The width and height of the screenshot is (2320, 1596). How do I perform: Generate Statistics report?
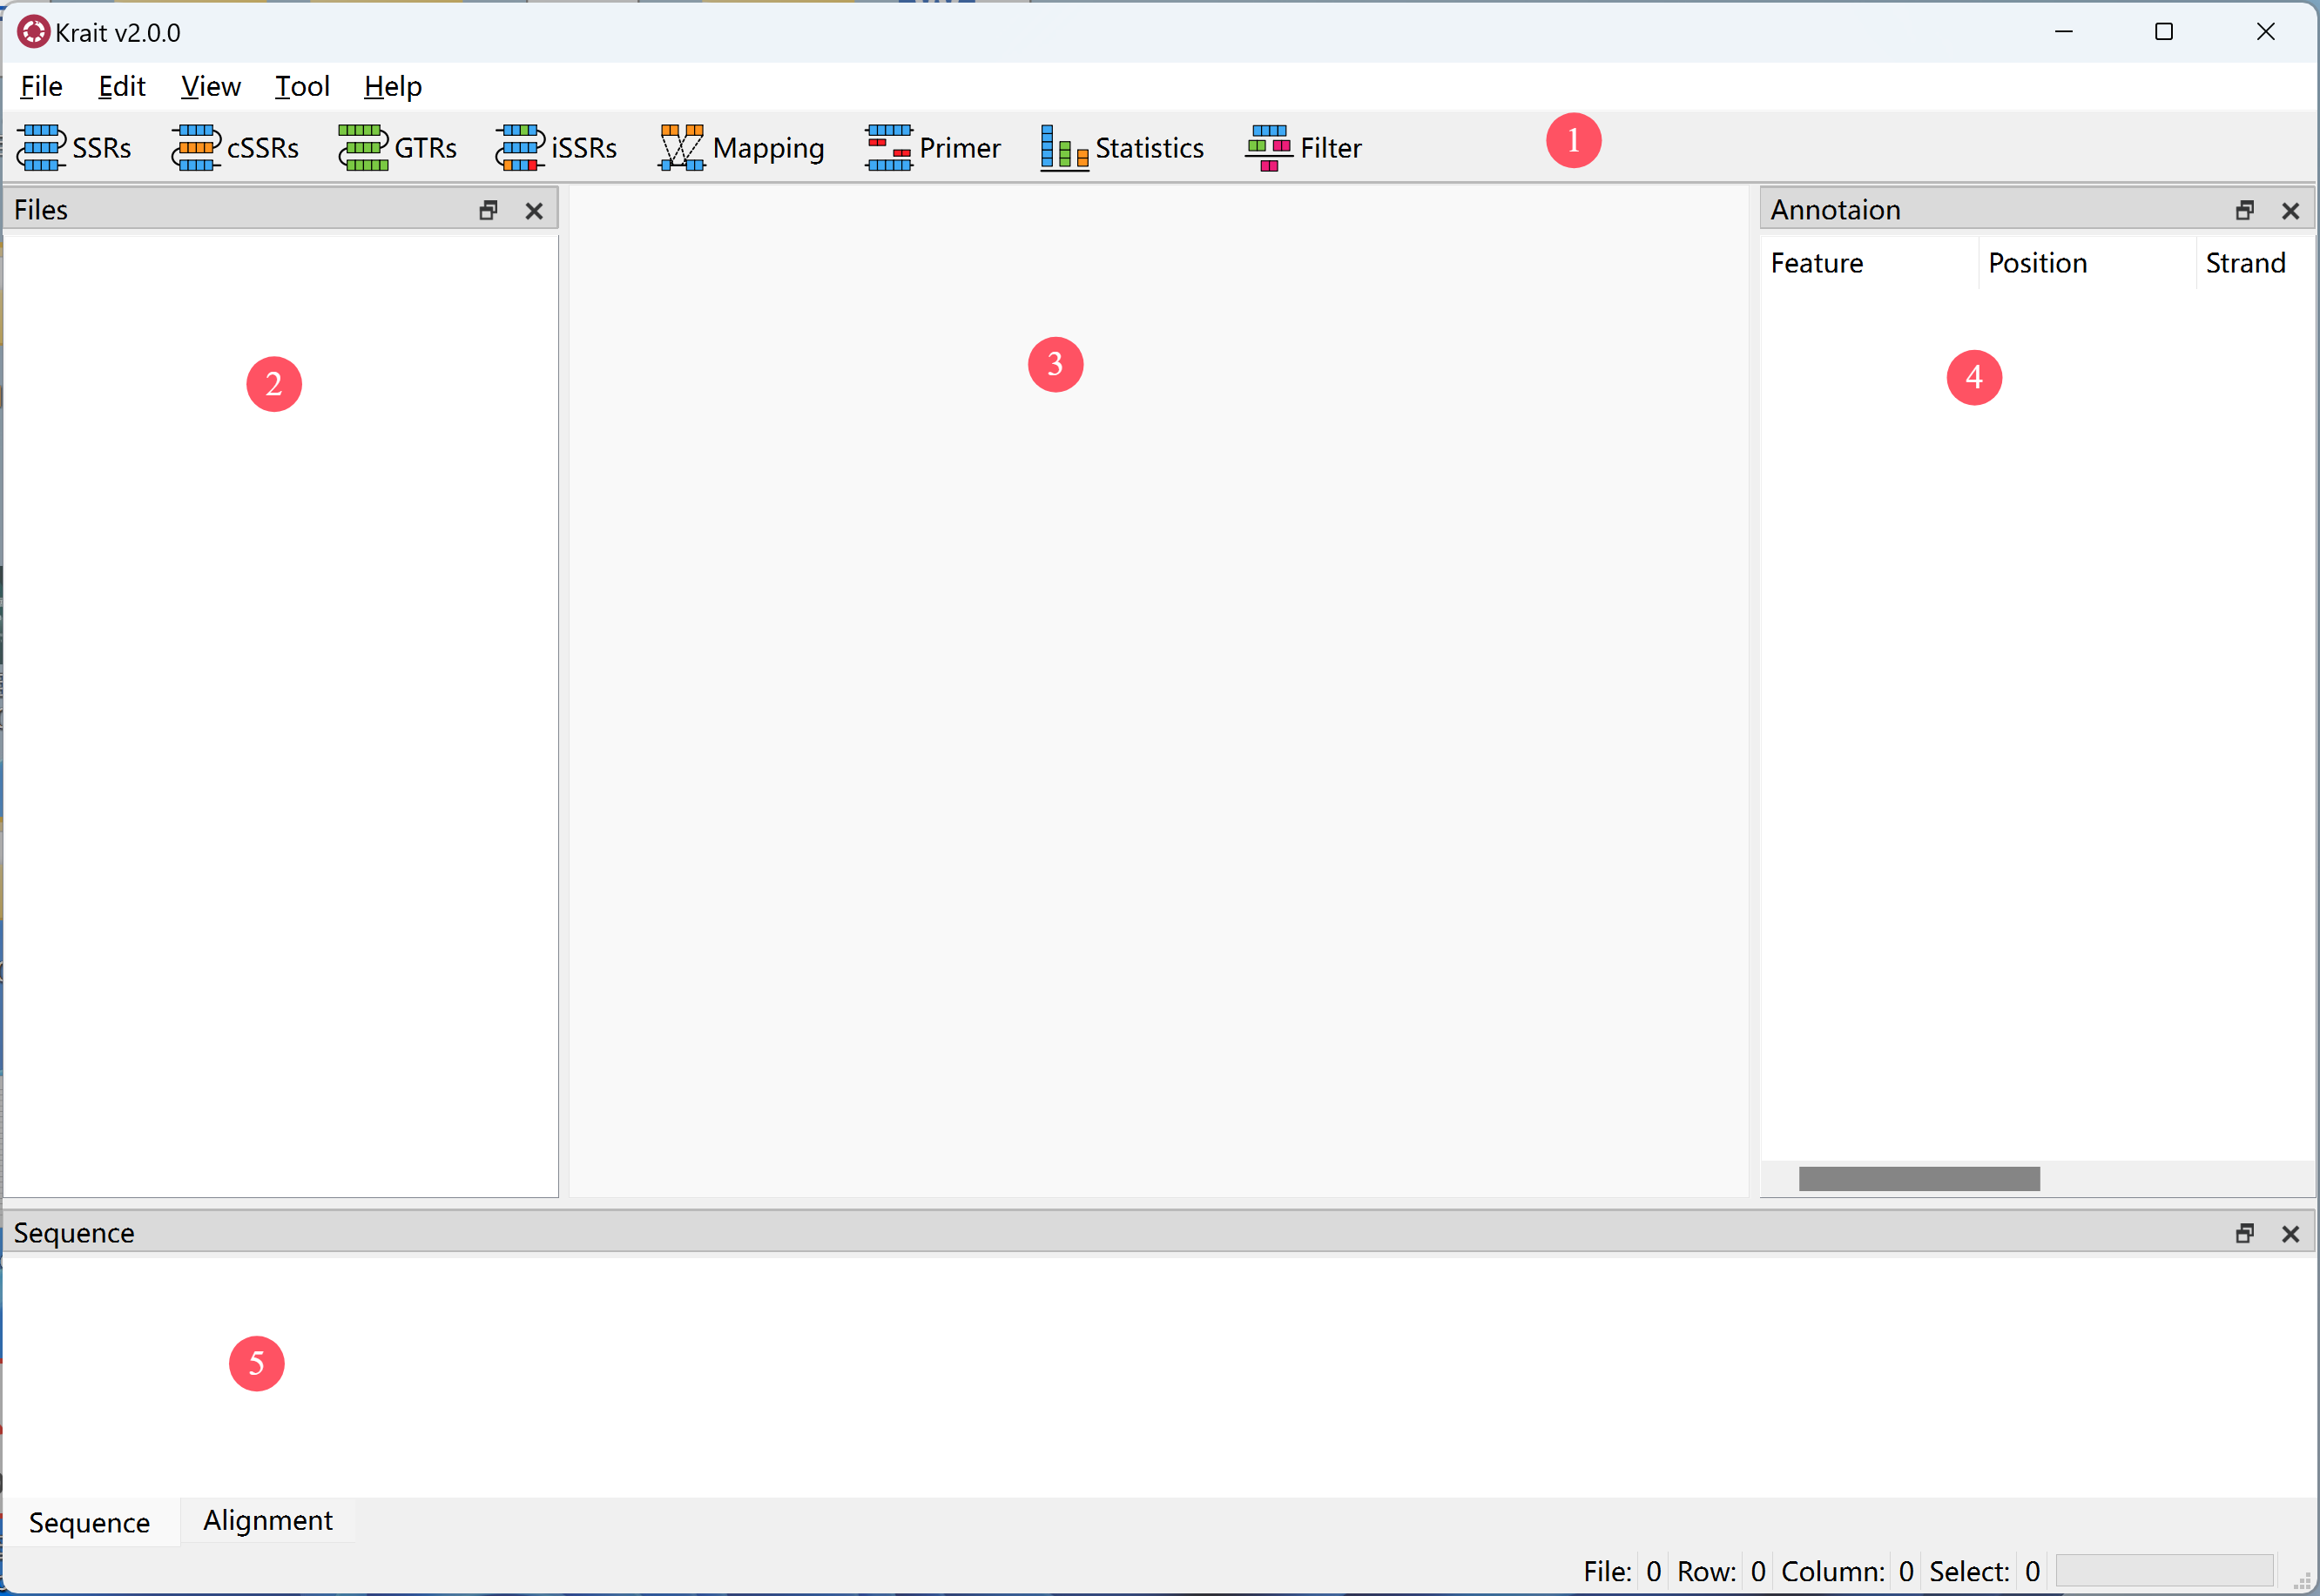(1122, 148)
